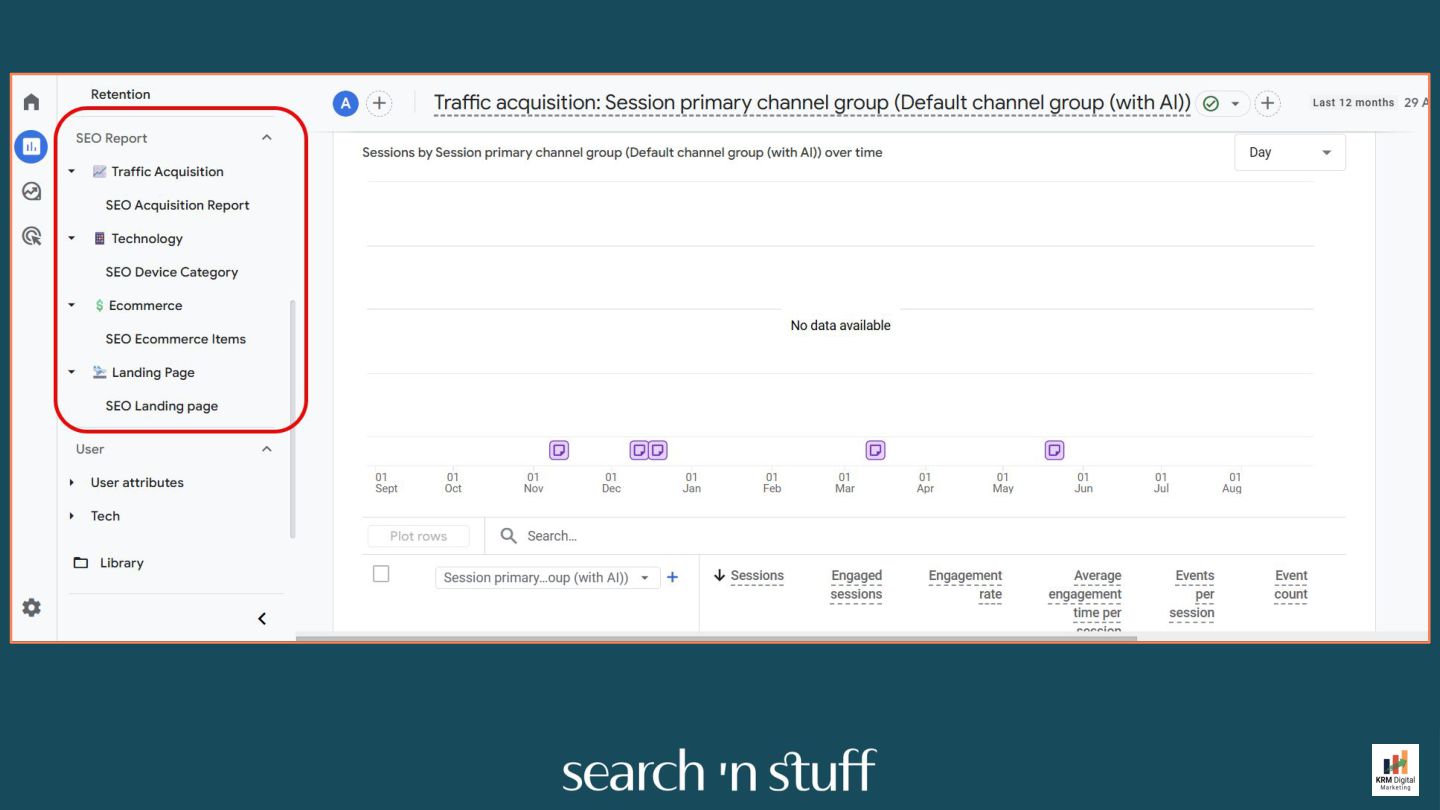Screen dimensions: 1440x810
Task: Click the horizontal scrollbar under the table
Action: coord(716,638)
